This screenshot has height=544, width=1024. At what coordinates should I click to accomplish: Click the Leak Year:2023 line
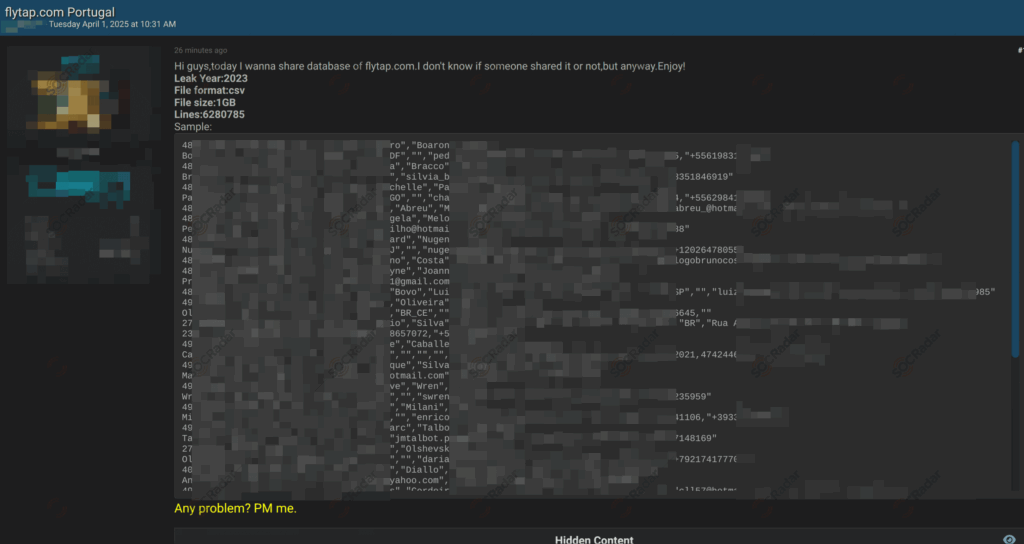[211, 78]
